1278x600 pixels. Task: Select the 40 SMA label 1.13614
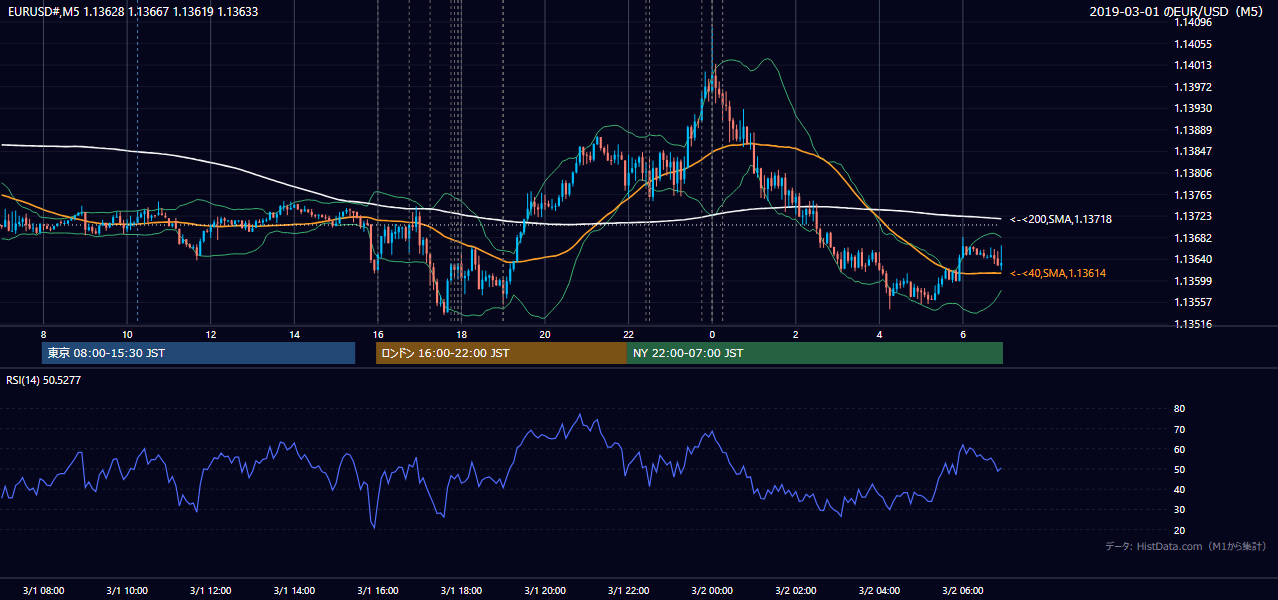coord(1057,273)
